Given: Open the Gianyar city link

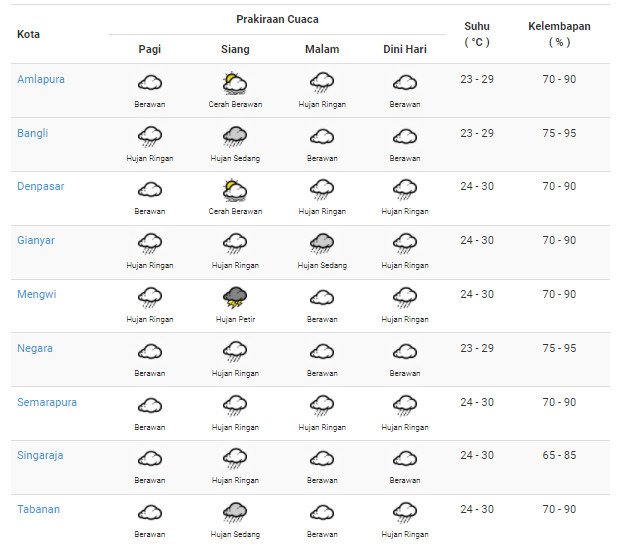Looking at the screenshot, I should click(x=36, y=240).
